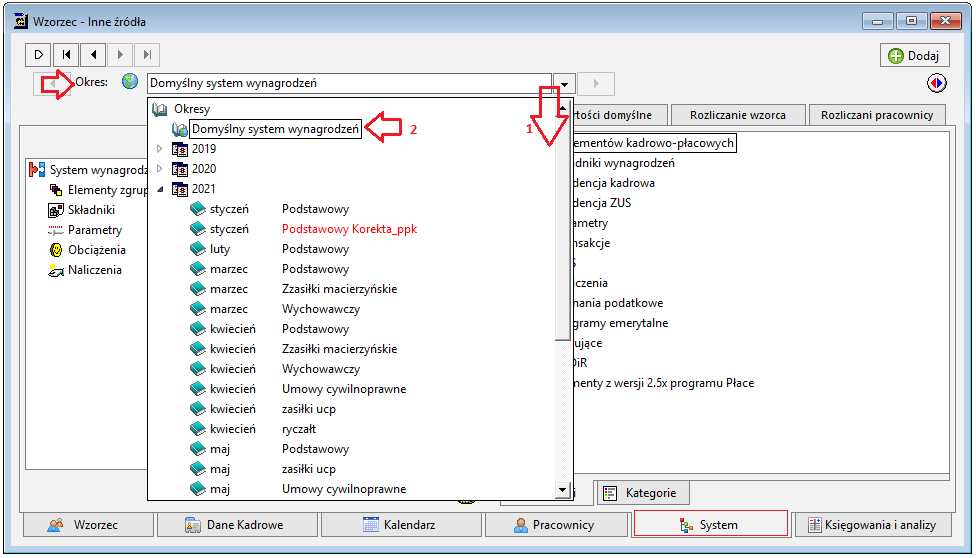This screenshot has height=558, width=976.
Task: Select programy emerytalne entry in right list
Action: click(x=620, y=323)
